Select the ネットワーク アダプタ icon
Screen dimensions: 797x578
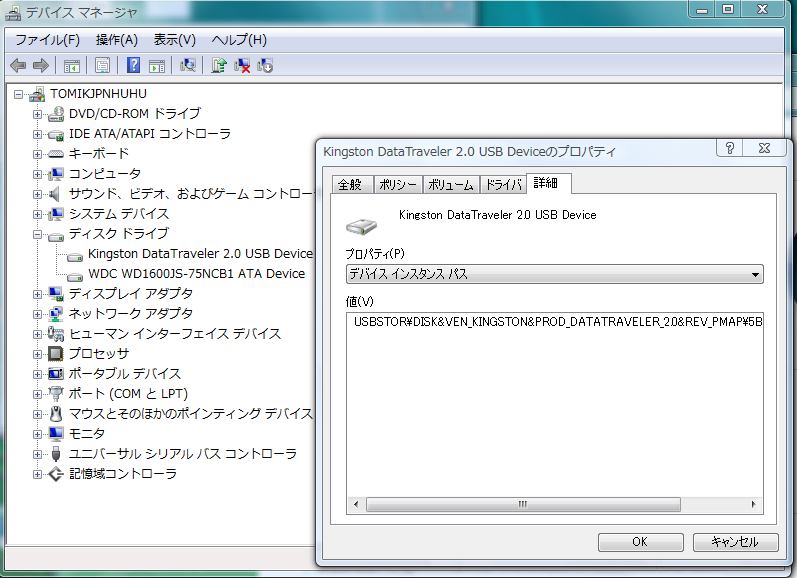[56, 314]
